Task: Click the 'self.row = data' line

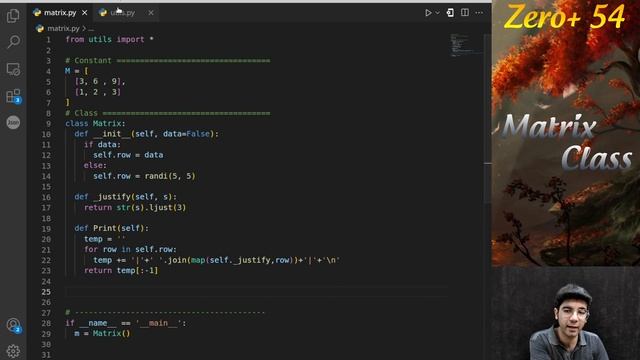Action: pos(128,155)
